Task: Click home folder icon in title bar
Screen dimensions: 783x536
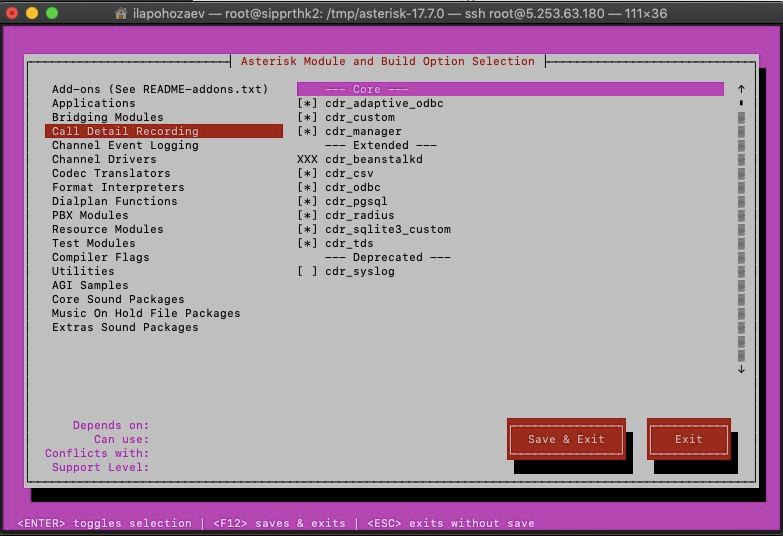Action: point(121,13)
